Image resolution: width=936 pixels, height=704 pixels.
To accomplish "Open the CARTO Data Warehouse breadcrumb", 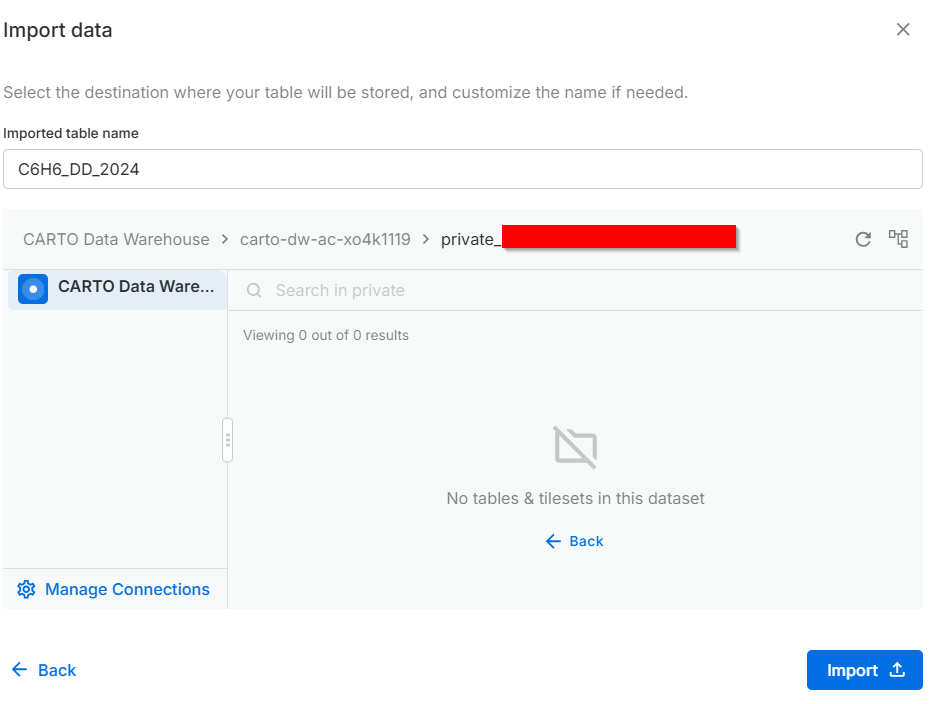I will 116,240.
